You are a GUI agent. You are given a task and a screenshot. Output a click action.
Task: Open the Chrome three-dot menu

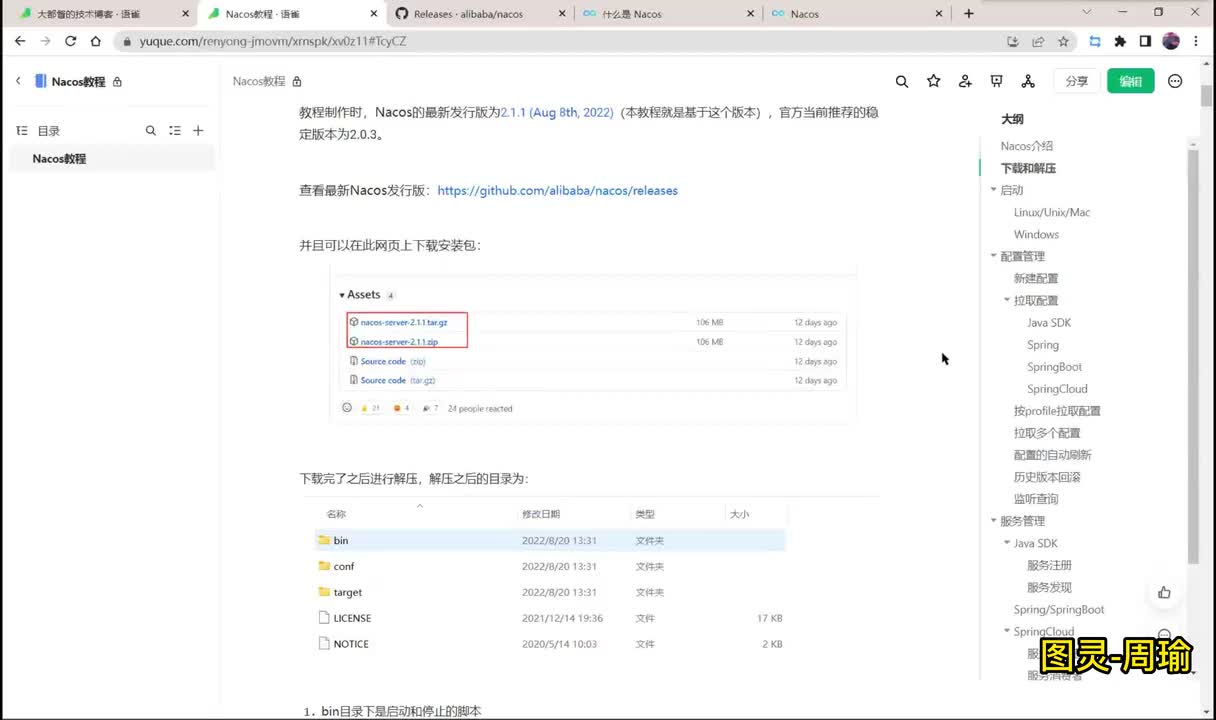(x=1197, y=41)
